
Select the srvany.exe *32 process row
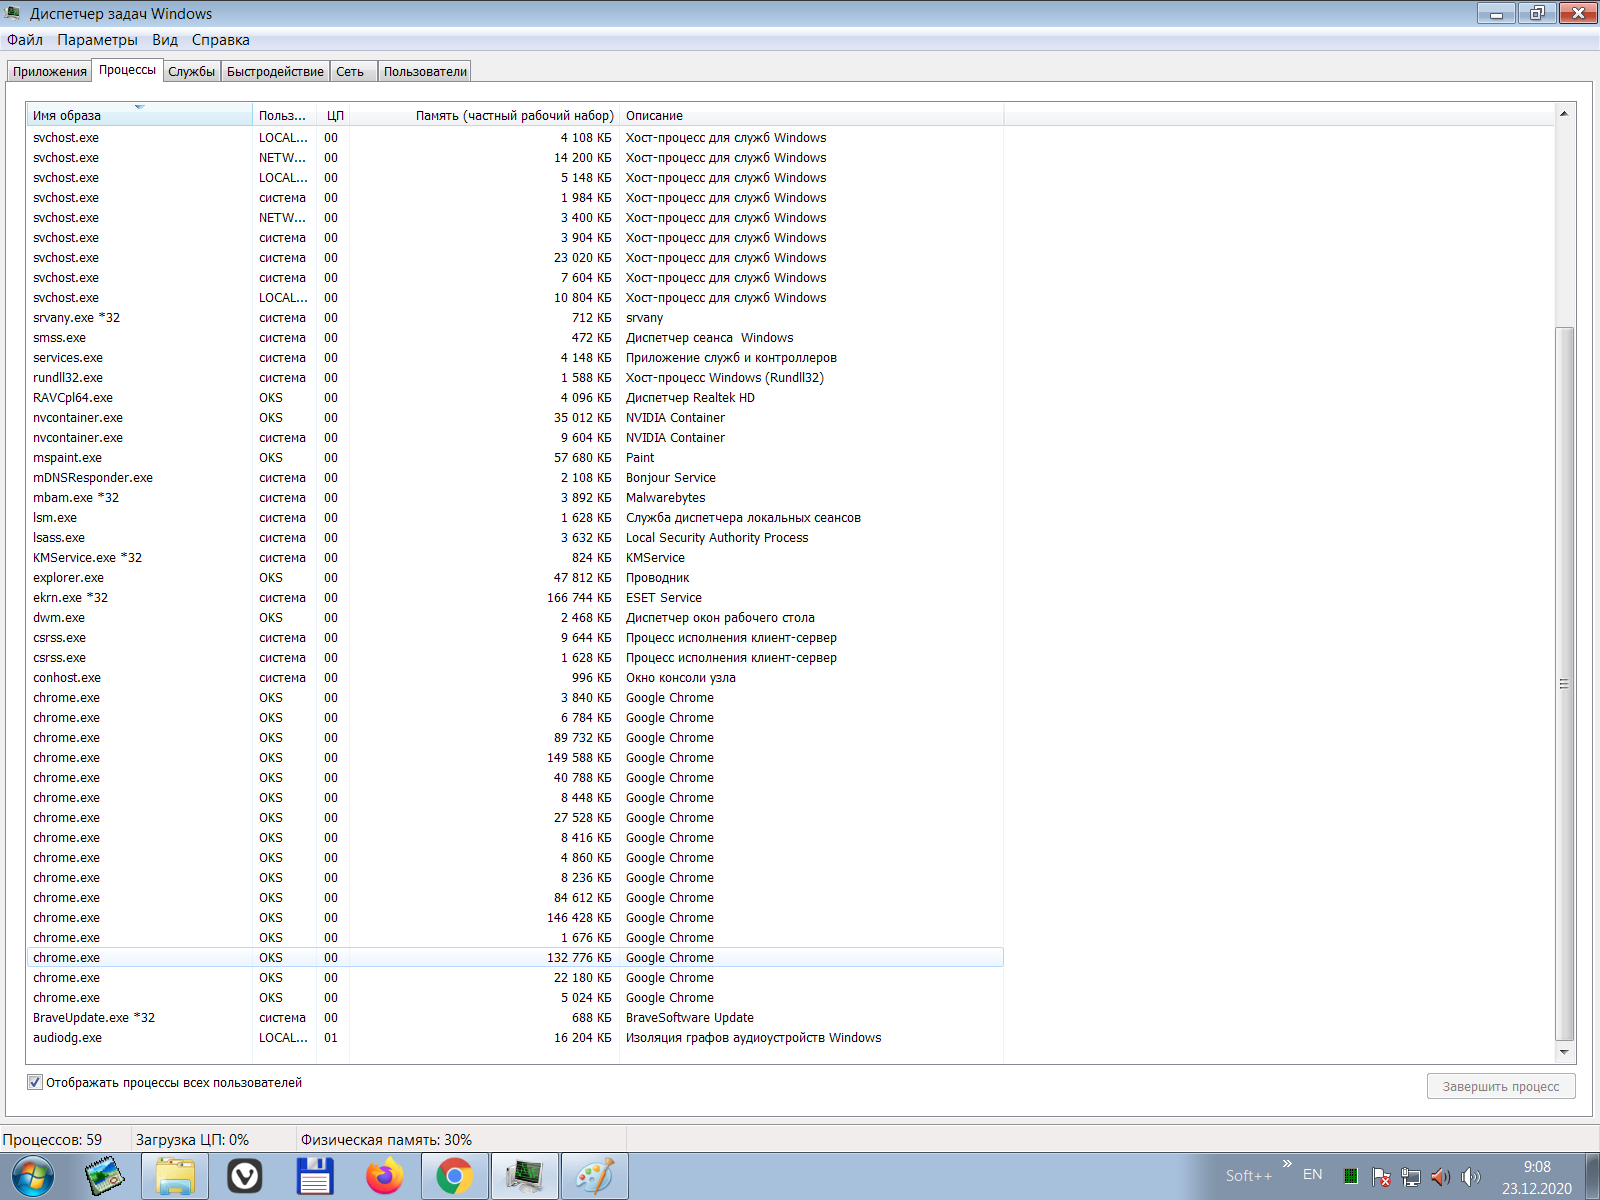coord(515,318)
